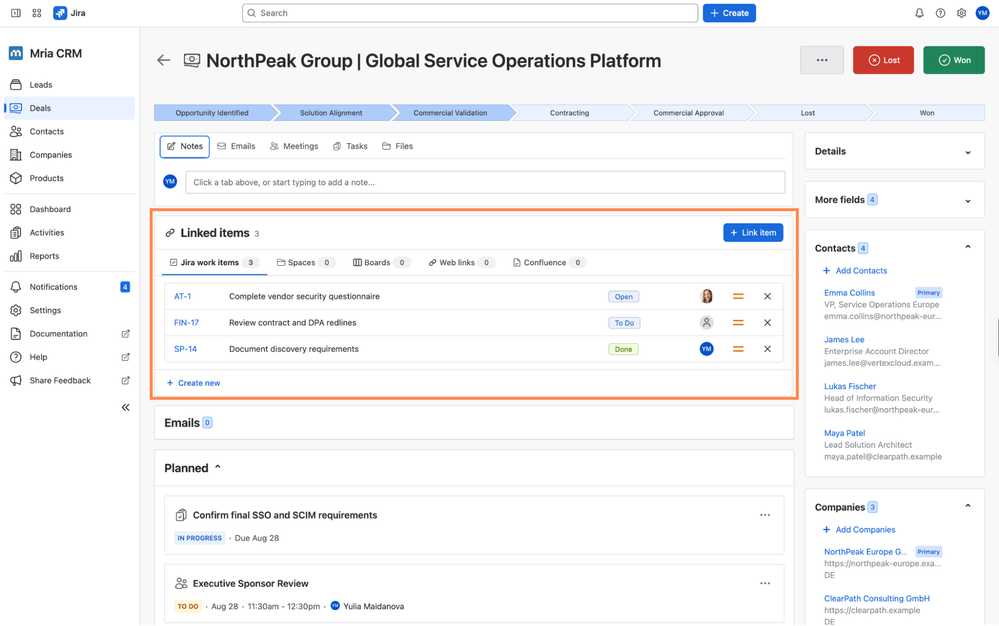Click the AT-1 medium priority icon
This screenshot has height=626, width=999.
tap(738, 296)
